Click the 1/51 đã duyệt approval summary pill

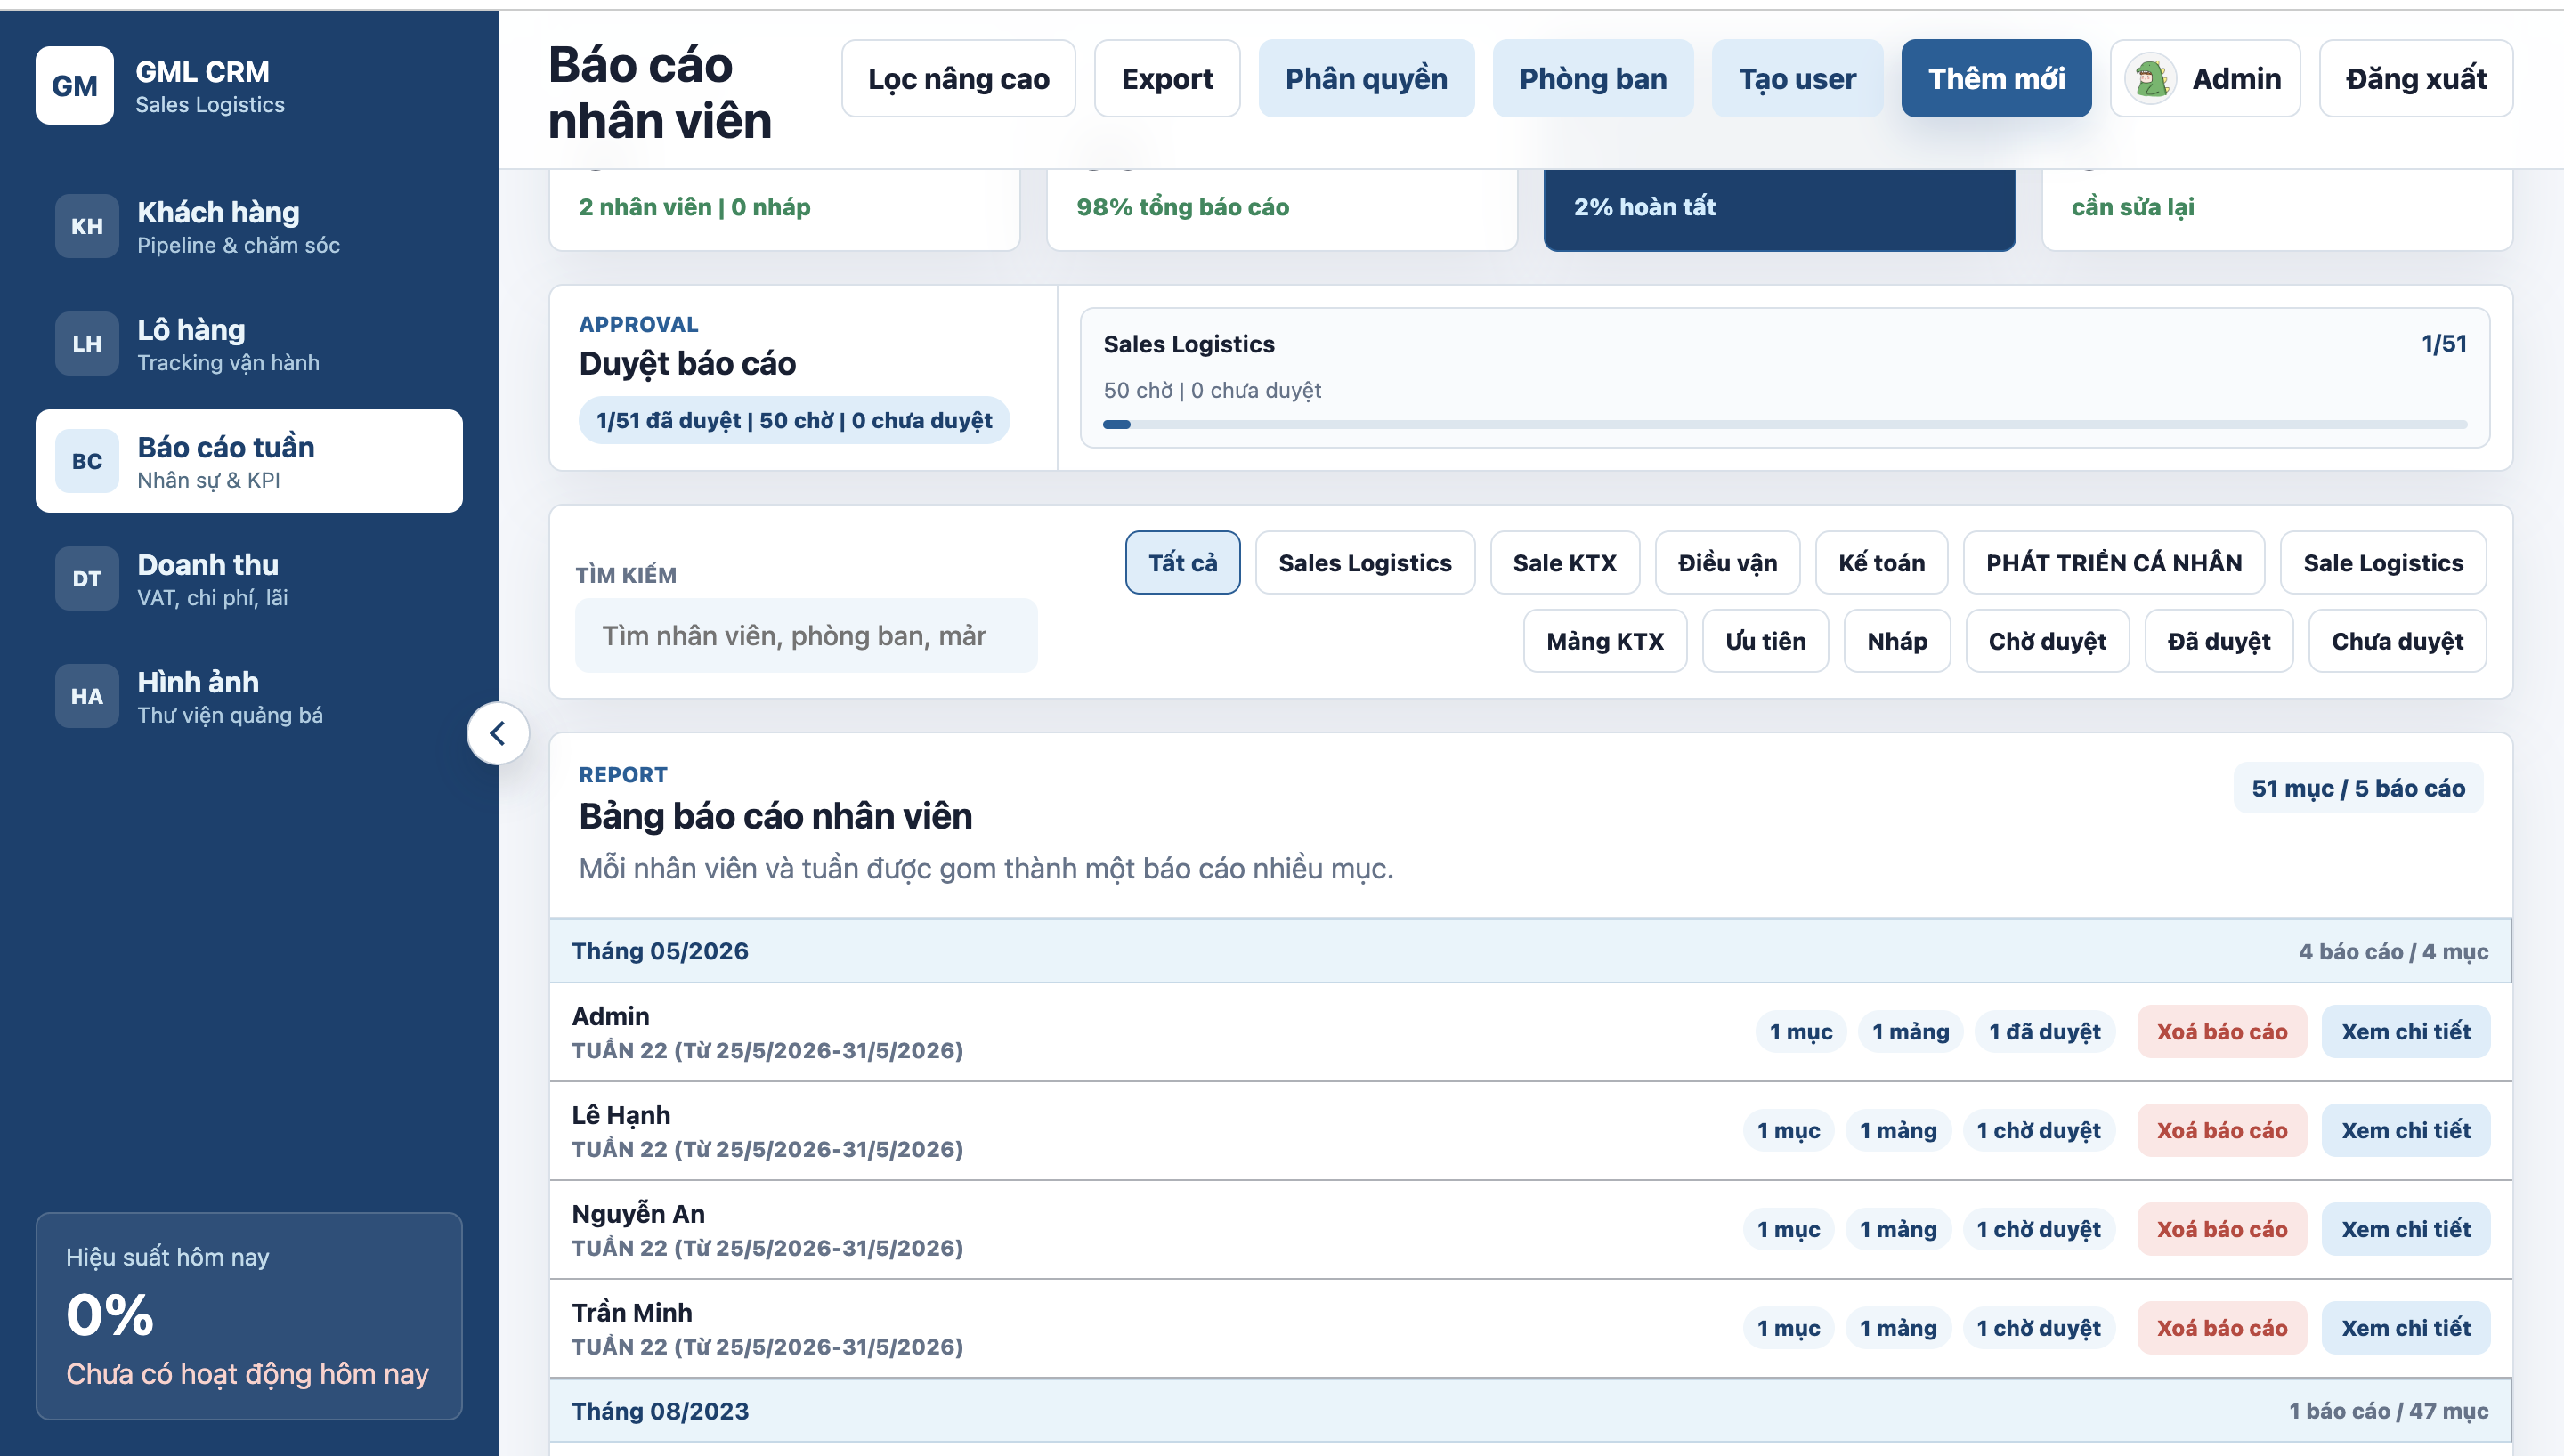coord(794,422)
